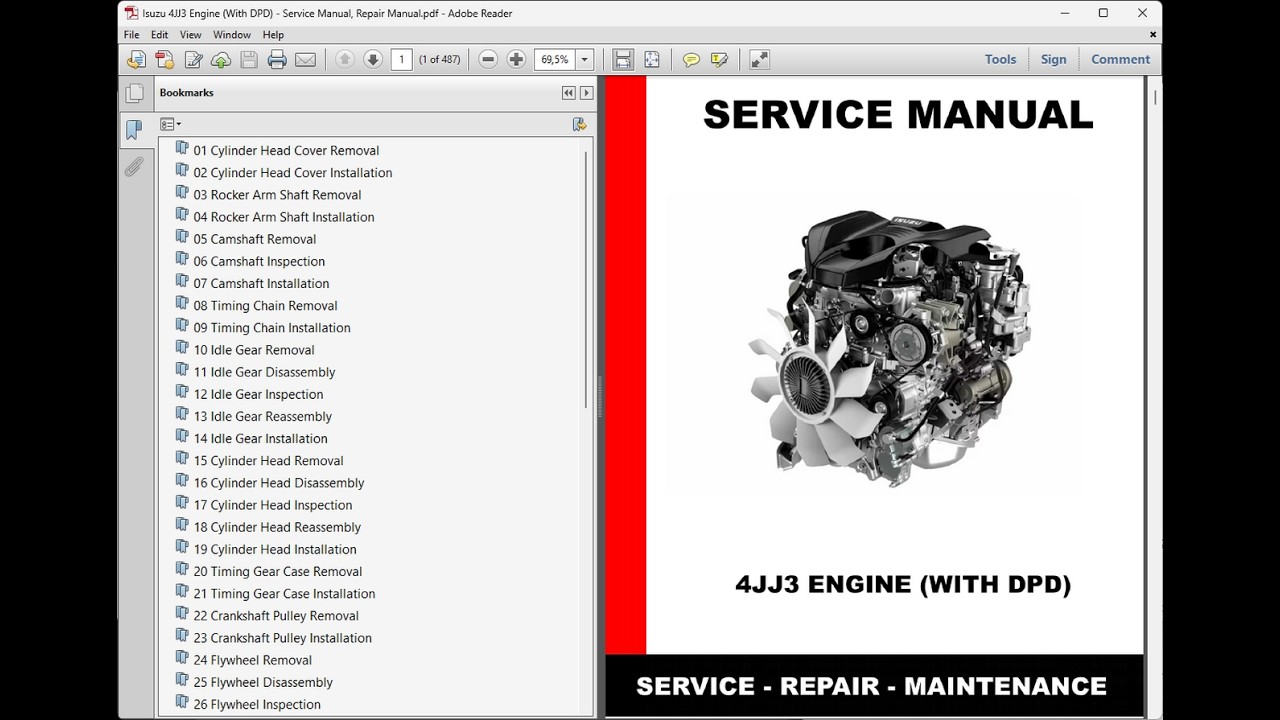Click bookmark icon beside 25 Flywheel Disassembly
The image size is (1280, 720).
[x=182, y=681]
